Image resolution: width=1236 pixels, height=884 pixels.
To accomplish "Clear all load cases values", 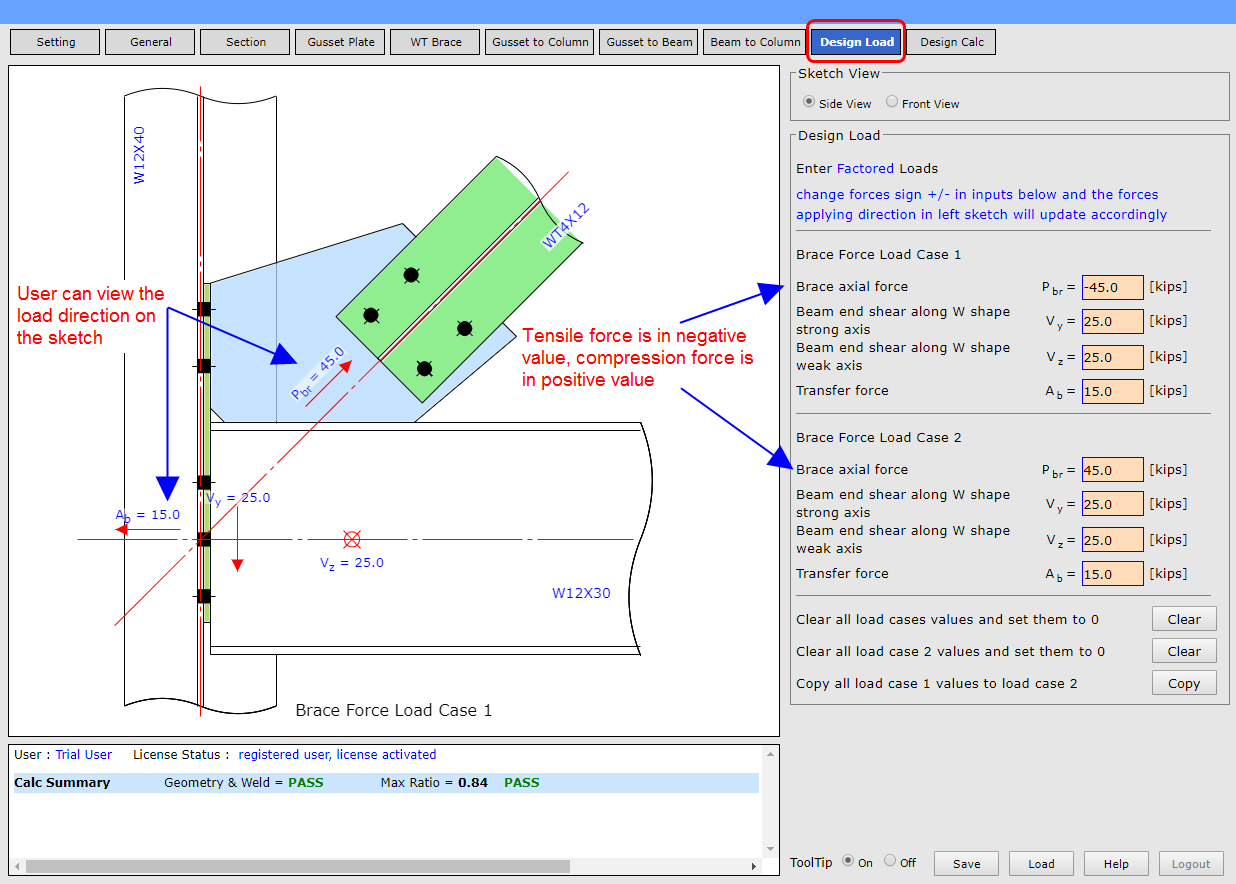I will pos(1184,618).
